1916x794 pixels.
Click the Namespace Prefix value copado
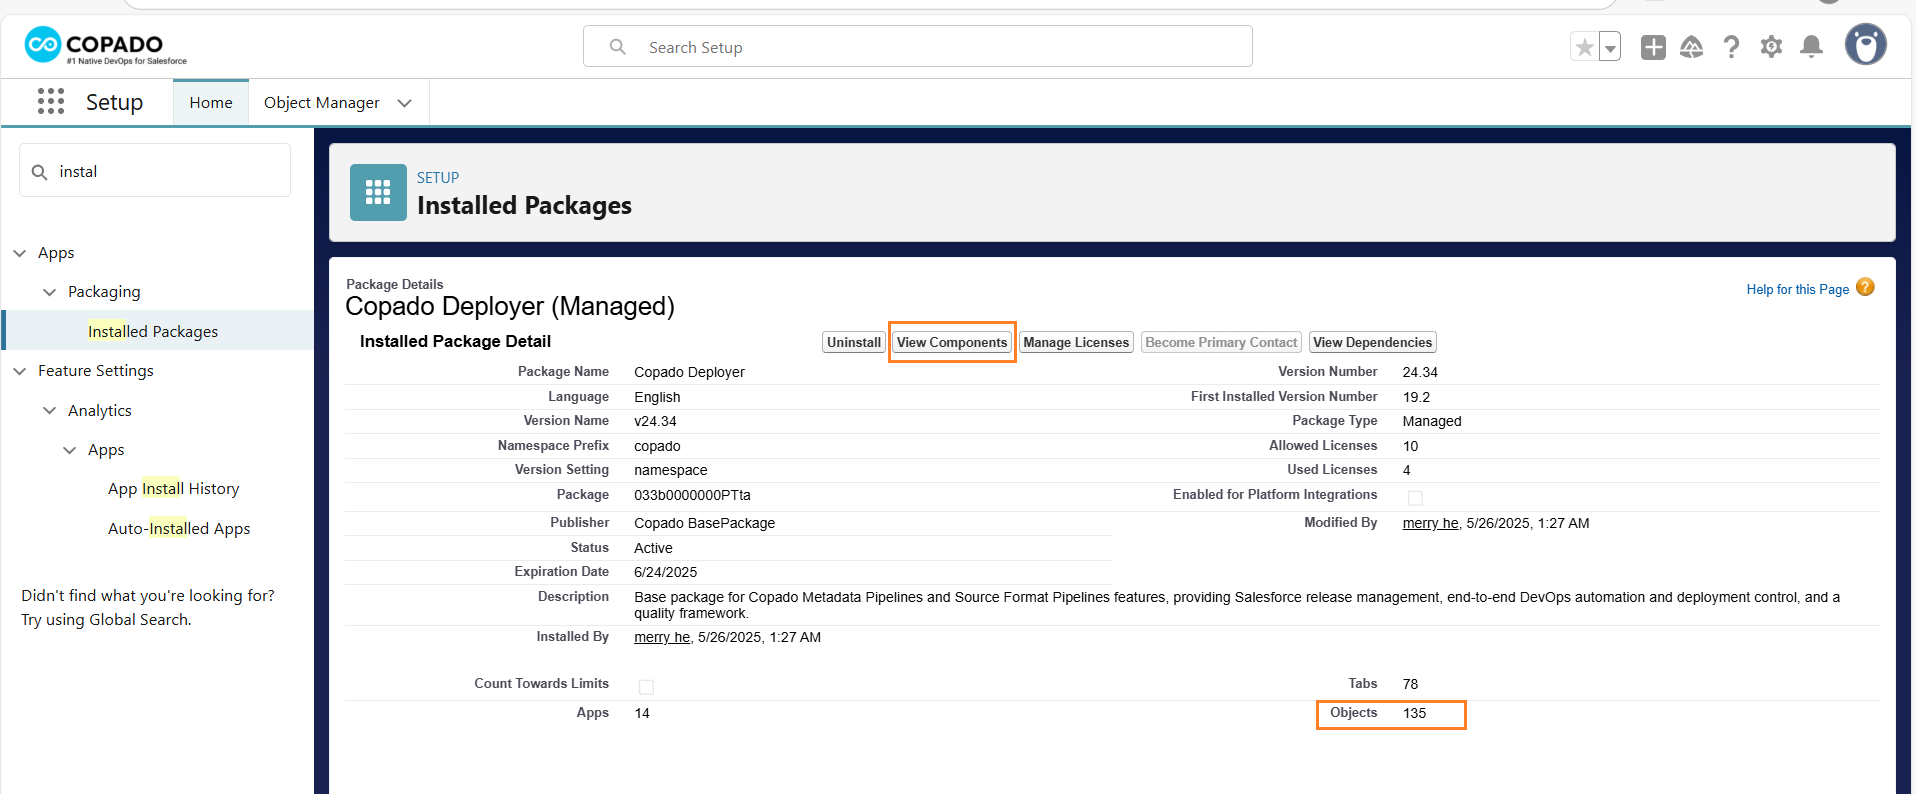(x=657, y=446)
